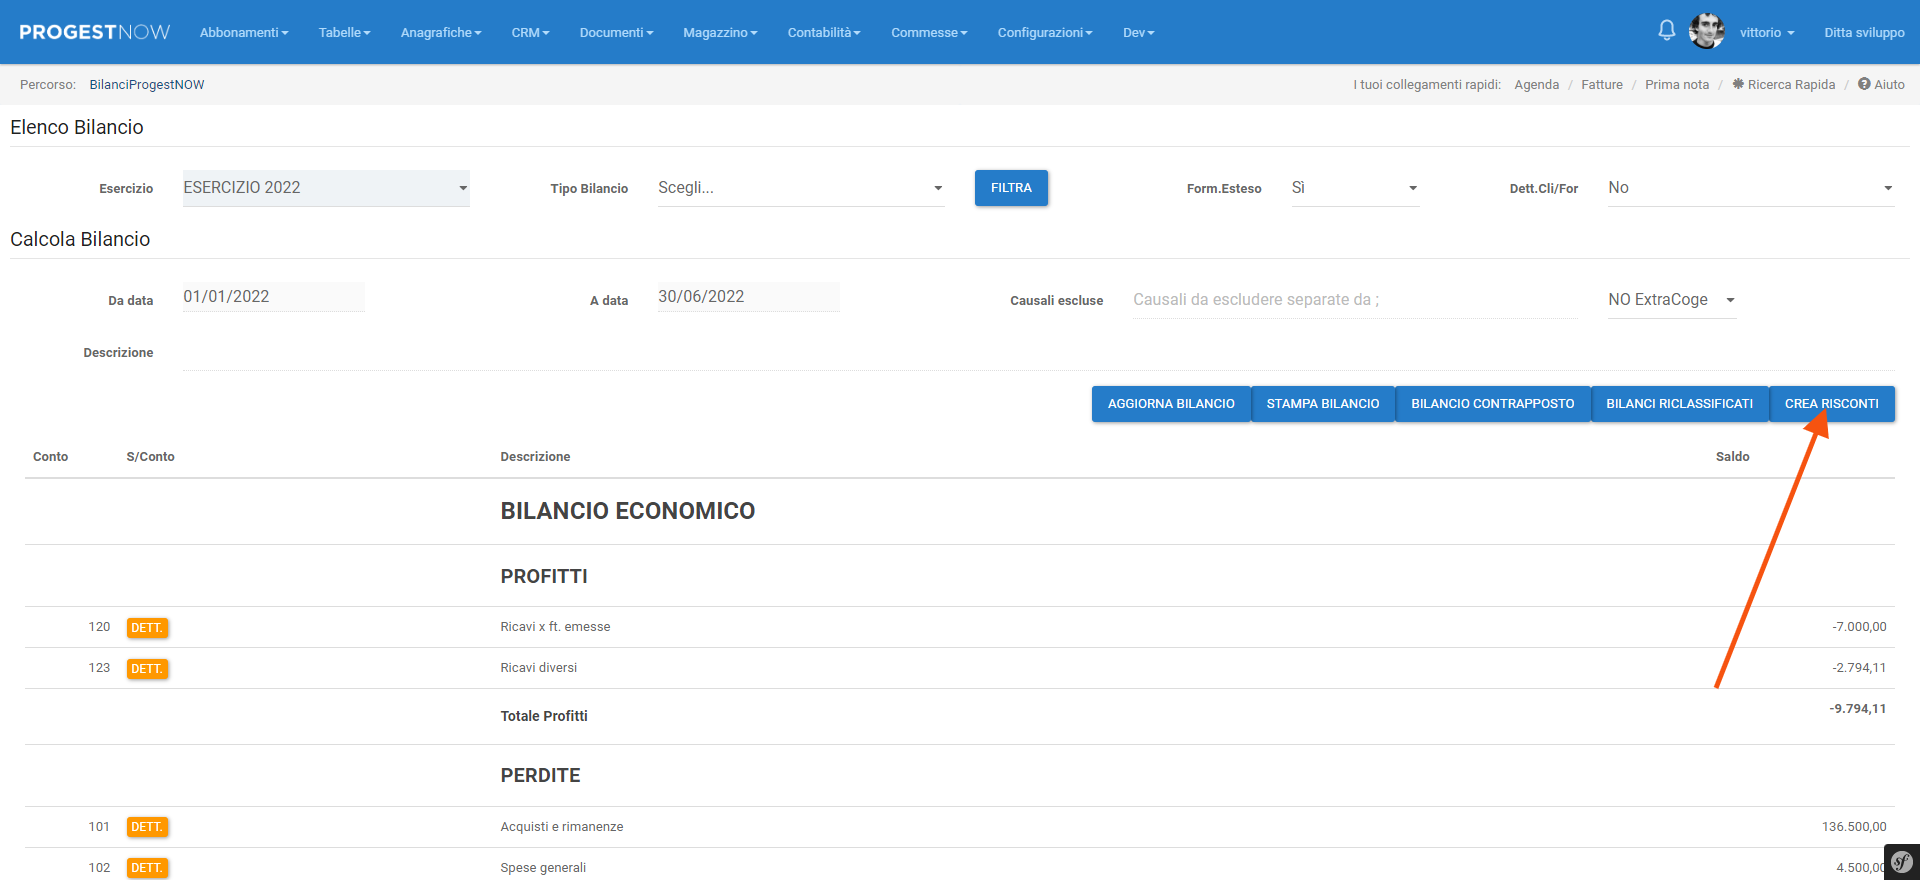Open the Prima nota quick link
The image size is (1920, 880).
1677,84
